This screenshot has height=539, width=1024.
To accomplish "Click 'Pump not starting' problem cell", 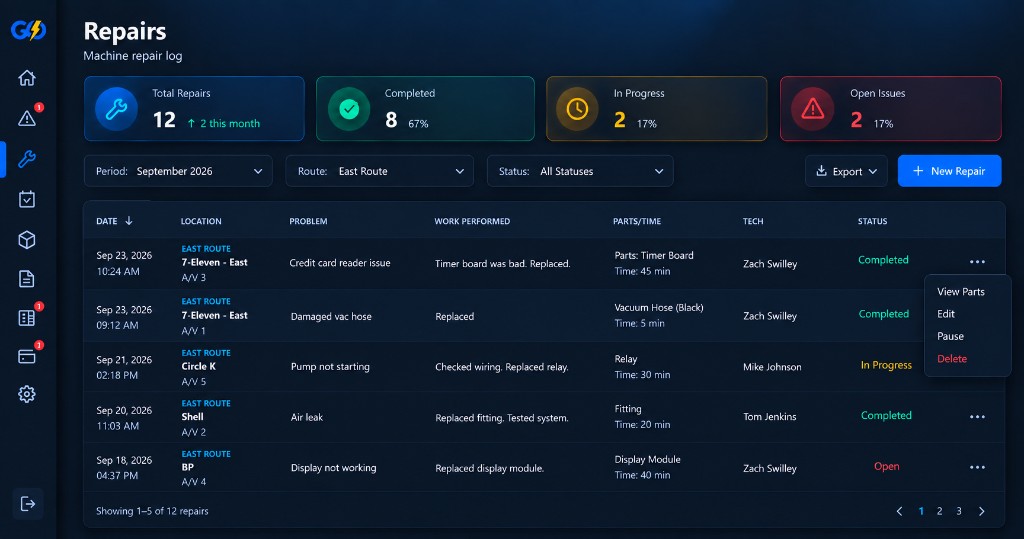I will click(x=330, y=367).
